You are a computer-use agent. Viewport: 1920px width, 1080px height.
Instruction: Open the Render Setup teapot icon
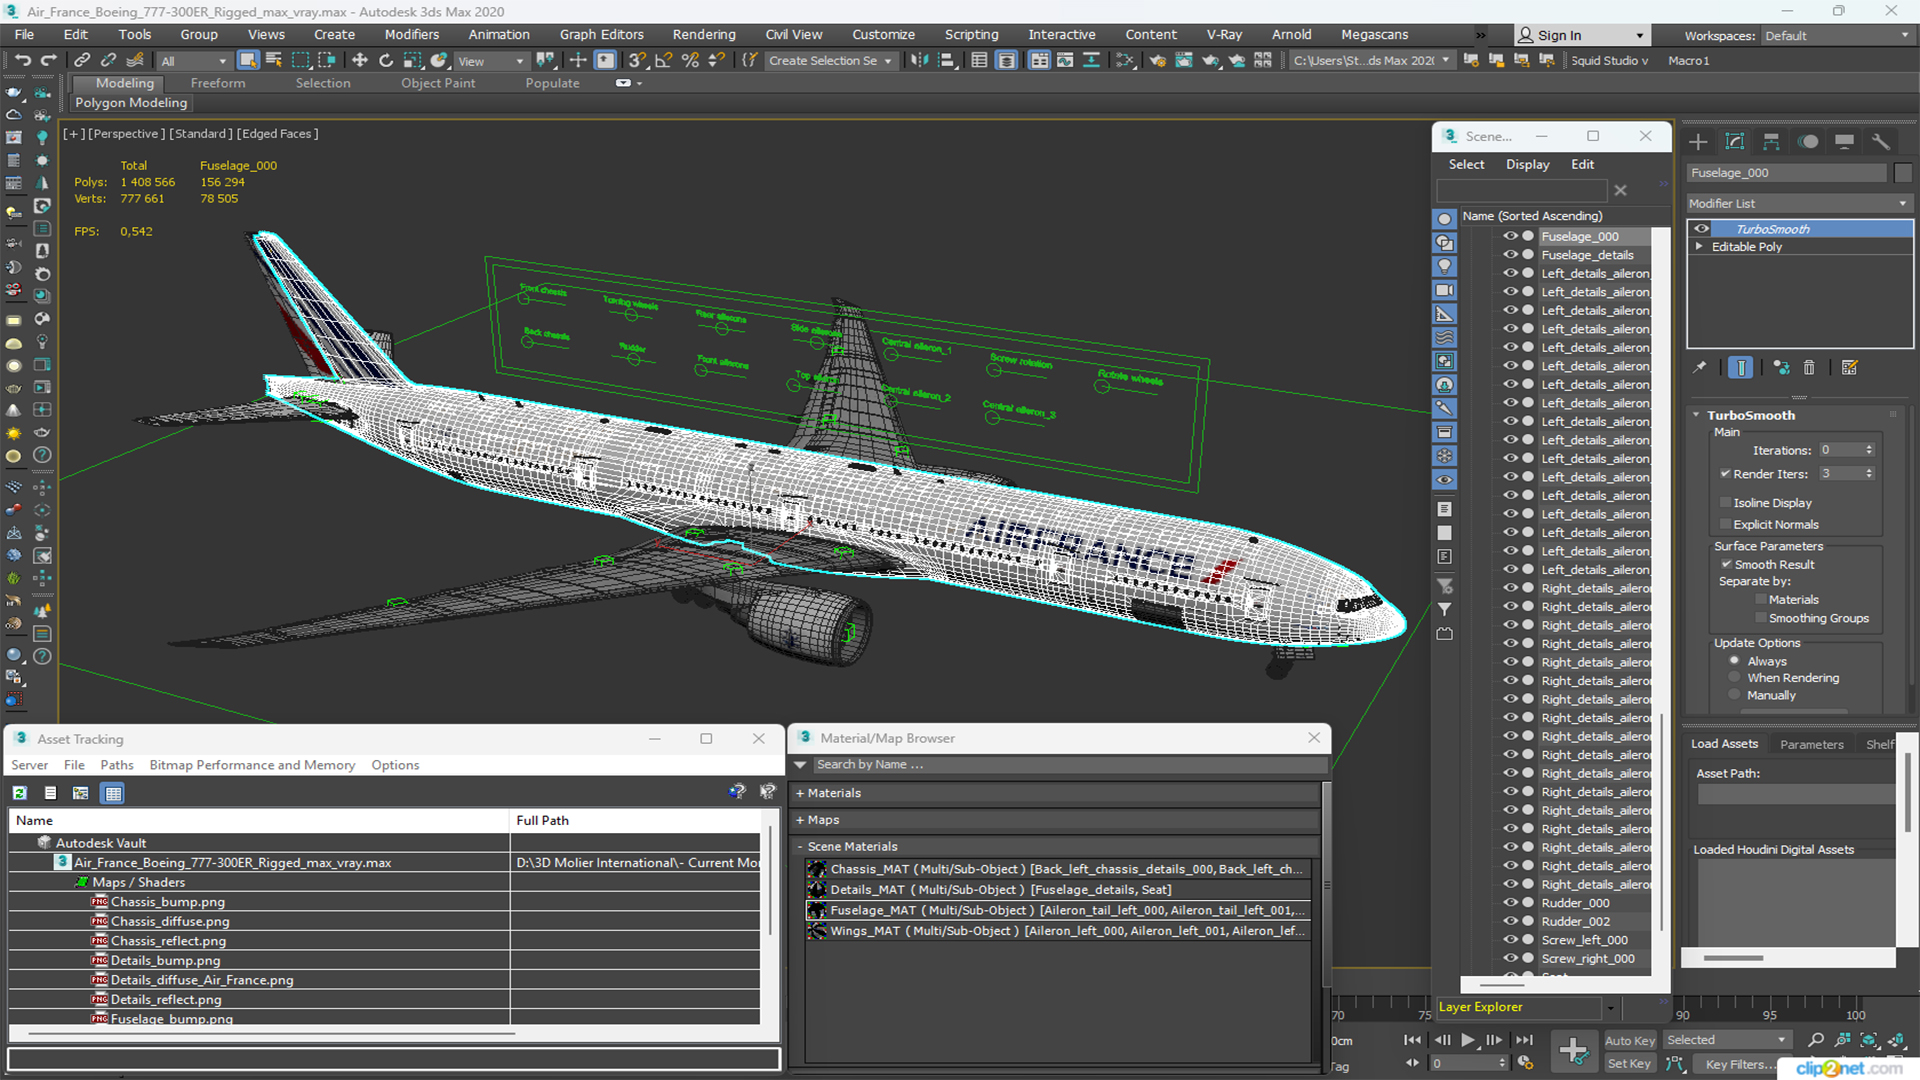pos(1158,61)
